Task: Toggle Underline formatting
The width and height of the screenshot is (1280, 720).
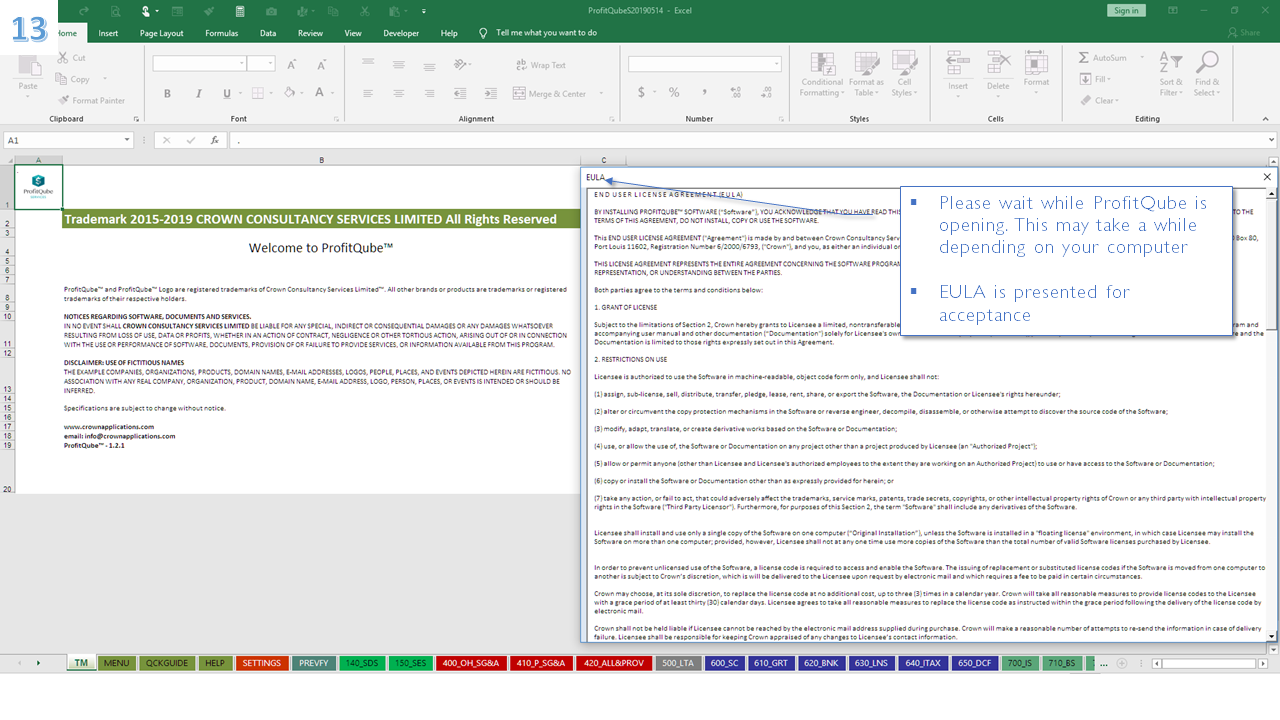Action: 227,93
